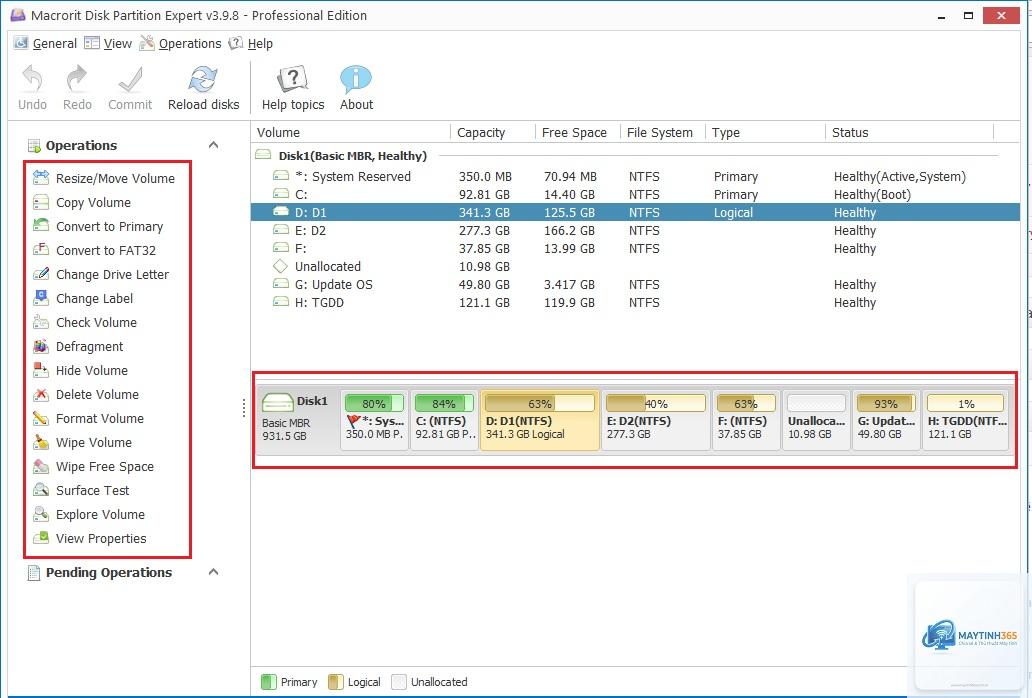
Task: Select the 'E: D2' volume row
Action: (635, 230)
